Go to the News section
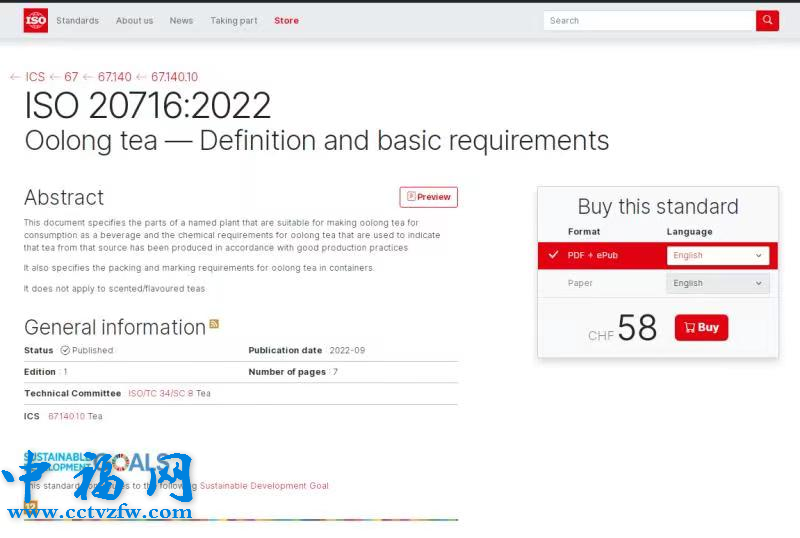Screen dimensions: 800x538 [181, 20]
